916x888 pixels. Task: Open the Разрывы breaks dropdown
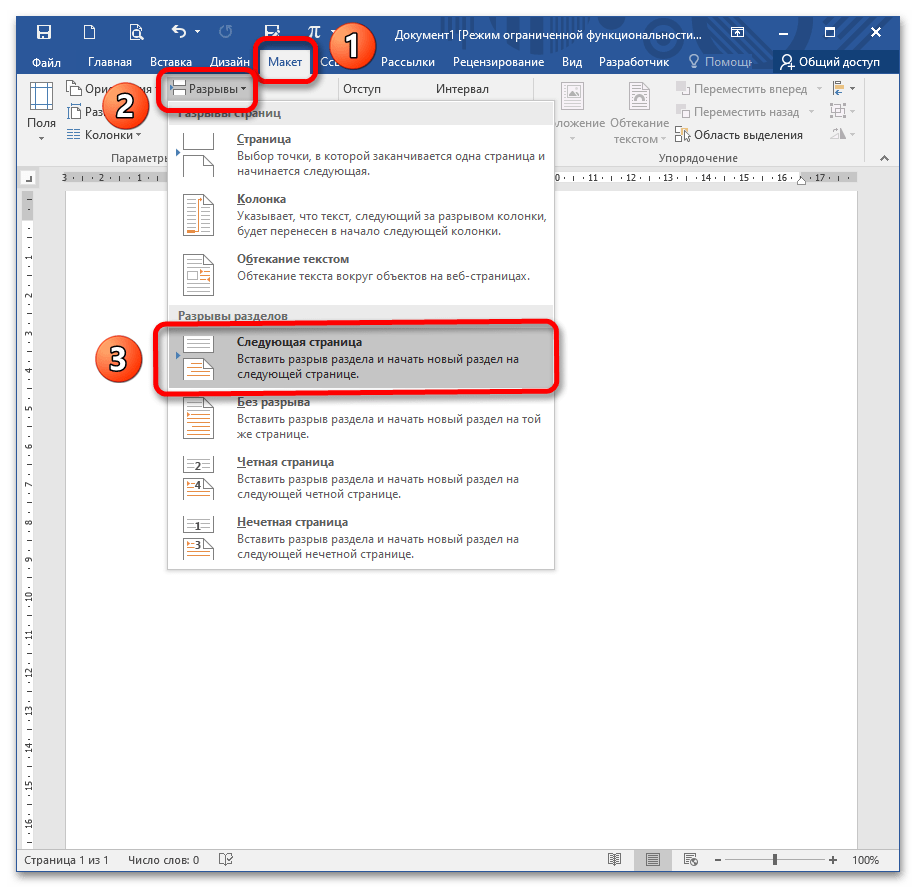pyautogui.click(x=210, y=89)
